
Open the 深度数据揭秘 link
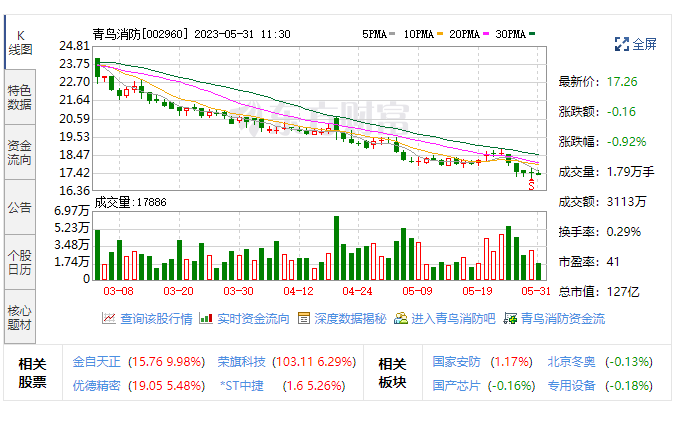pyautogui.click(x=350, y=319)
